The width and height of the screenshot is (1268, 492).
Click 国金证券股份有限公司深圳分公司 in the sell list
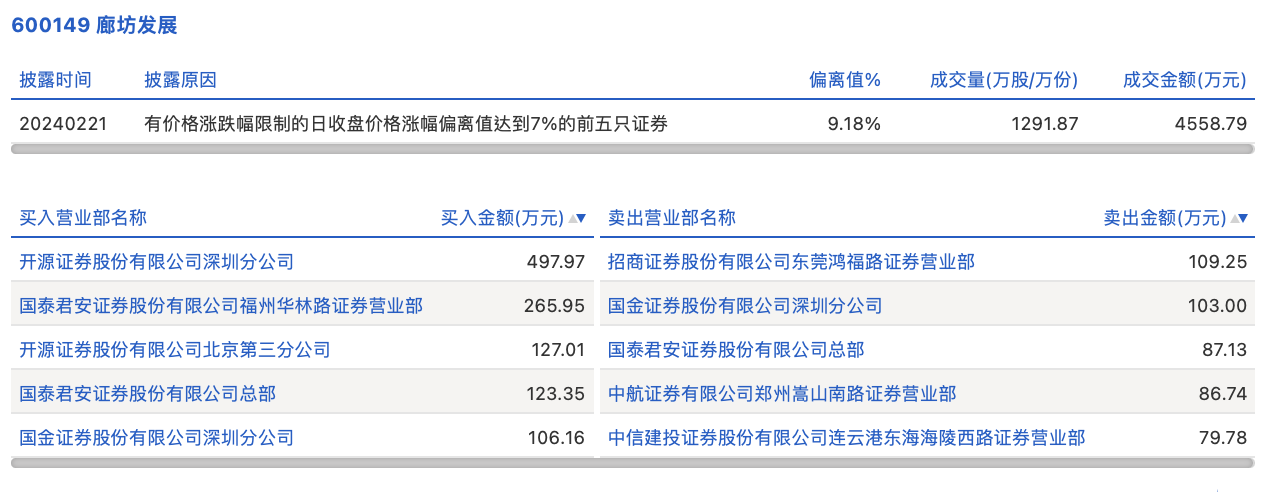tap(745, 306)
